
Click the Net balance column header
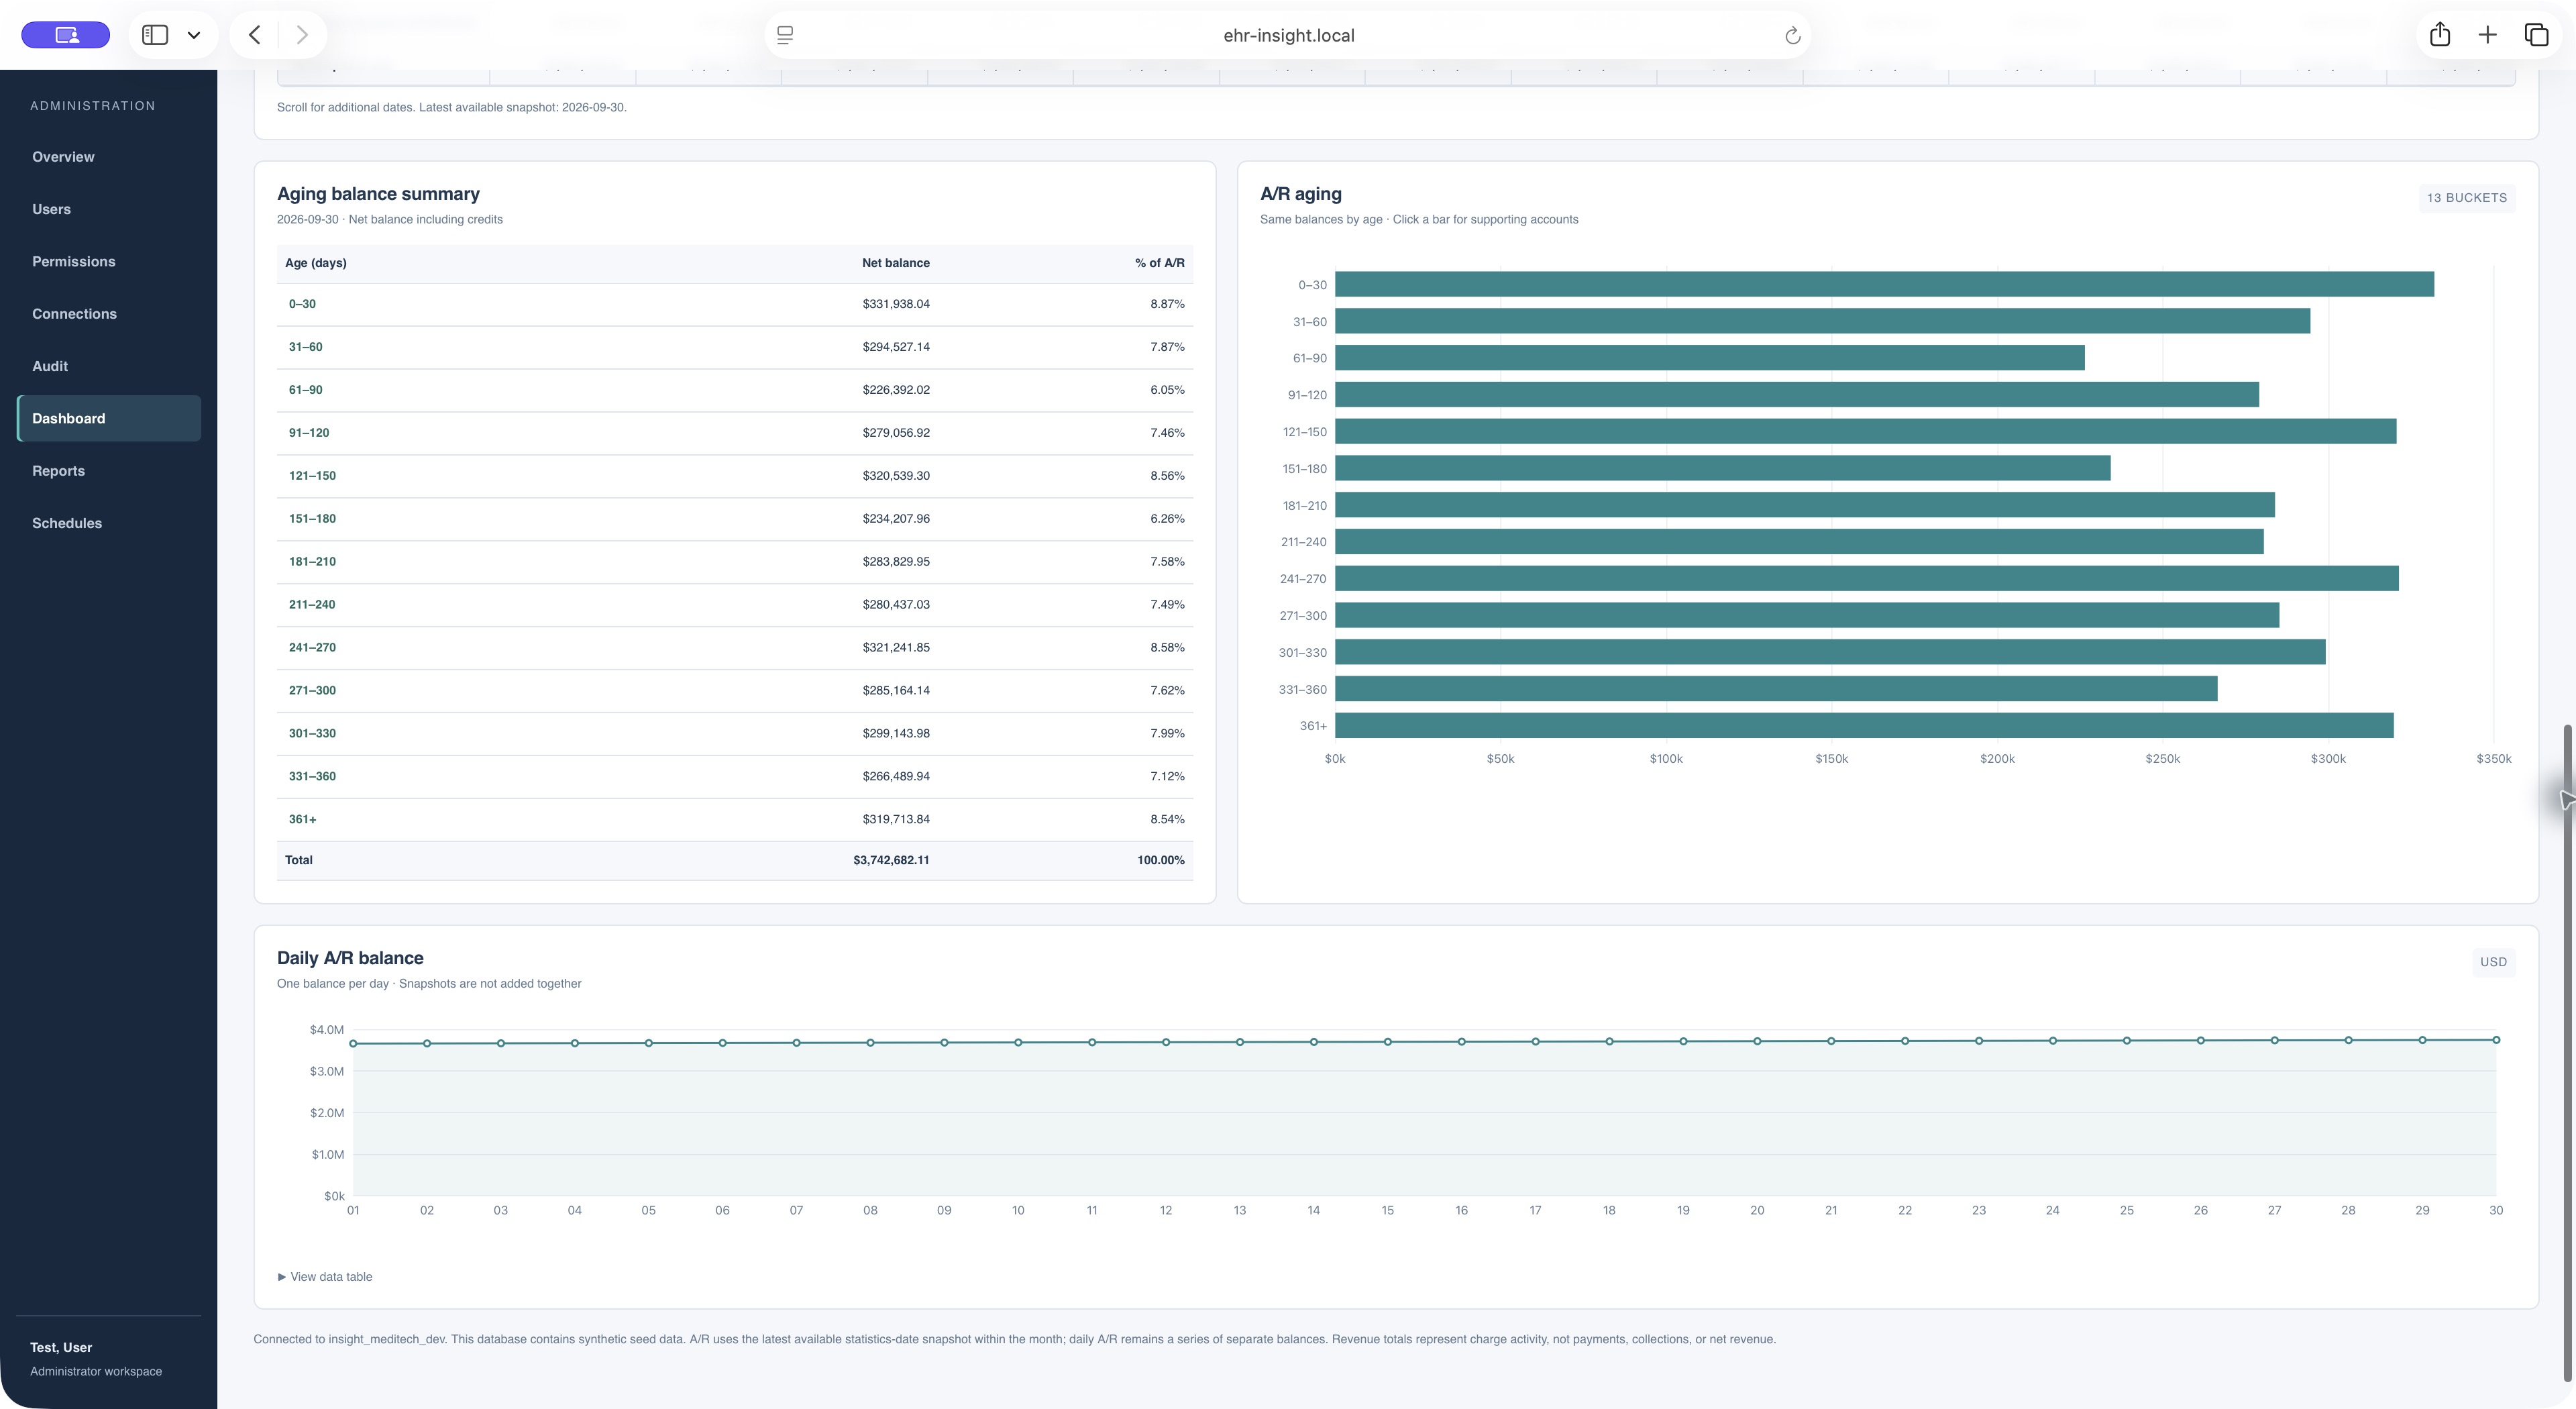[x=896, y=263]
